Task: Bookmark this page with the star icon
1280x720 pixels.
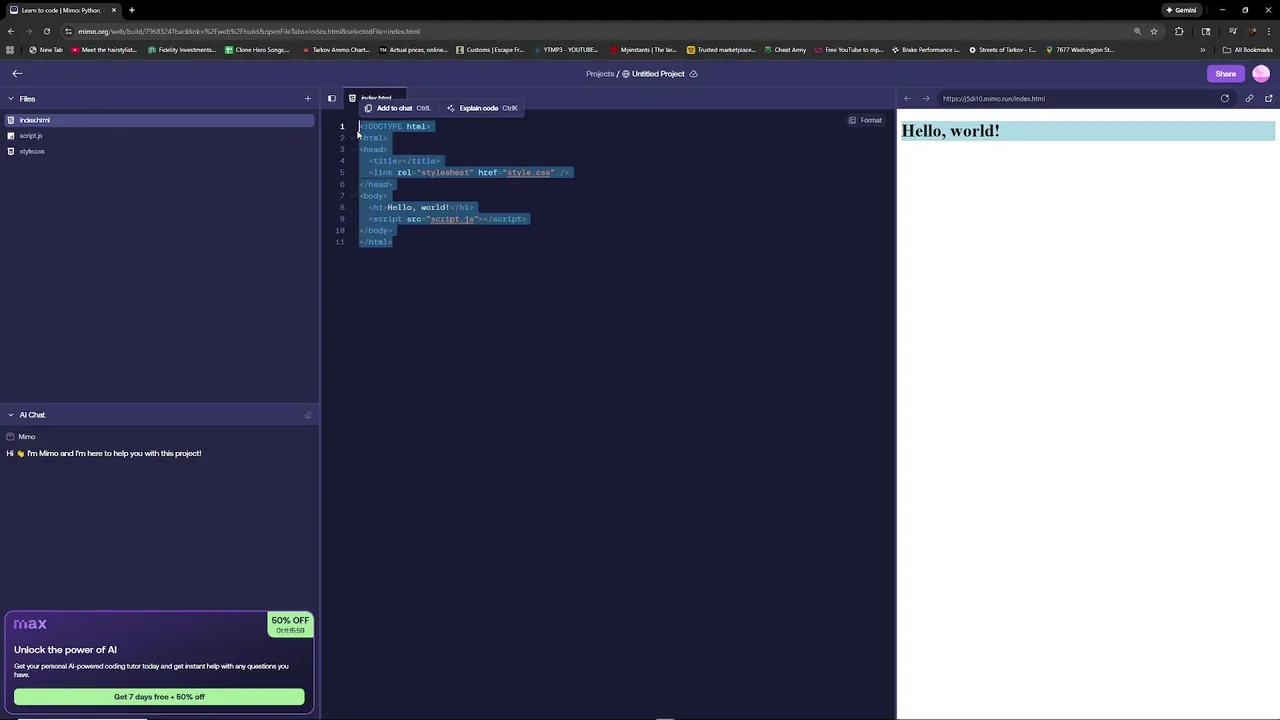Action: [1154, 31]
